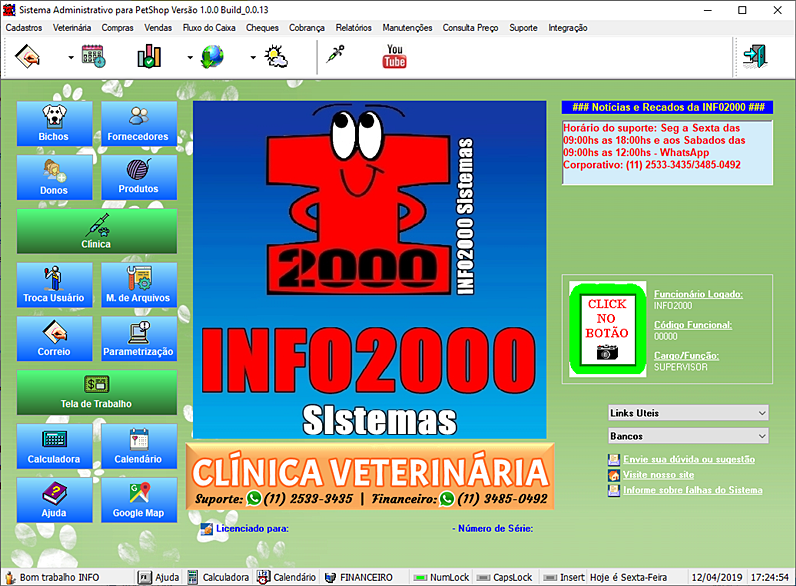Open the YouTube toolbar icon
Viewport: 796px width, 586px height.
click(x=394, y=56)
